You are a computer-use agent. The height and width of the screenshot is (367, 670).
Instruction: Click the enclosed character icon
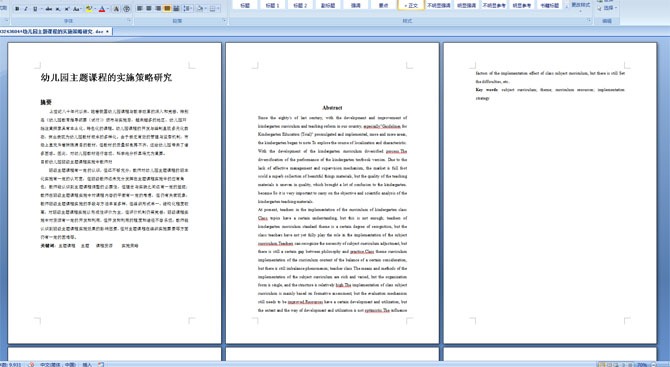pos(126,9)
